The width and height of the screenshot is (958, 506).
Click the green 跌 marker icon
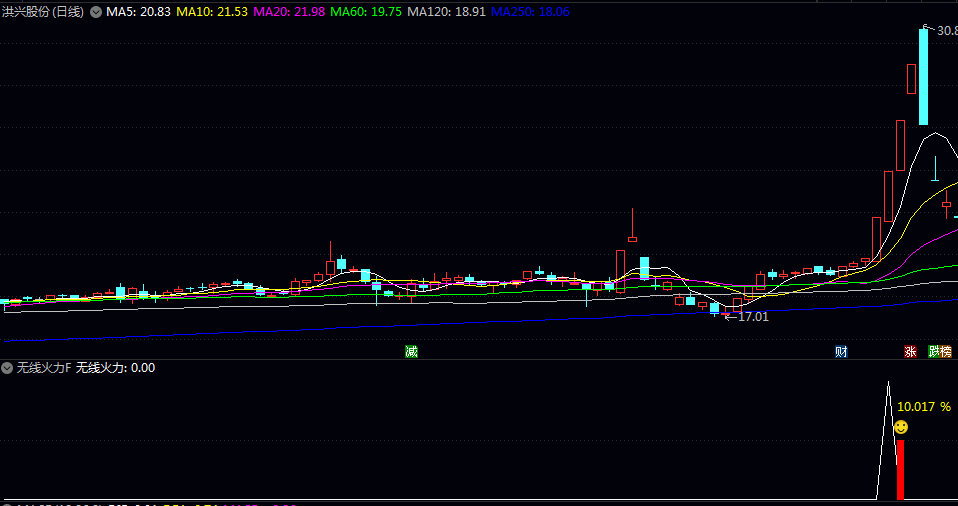(x=934, y=352)
